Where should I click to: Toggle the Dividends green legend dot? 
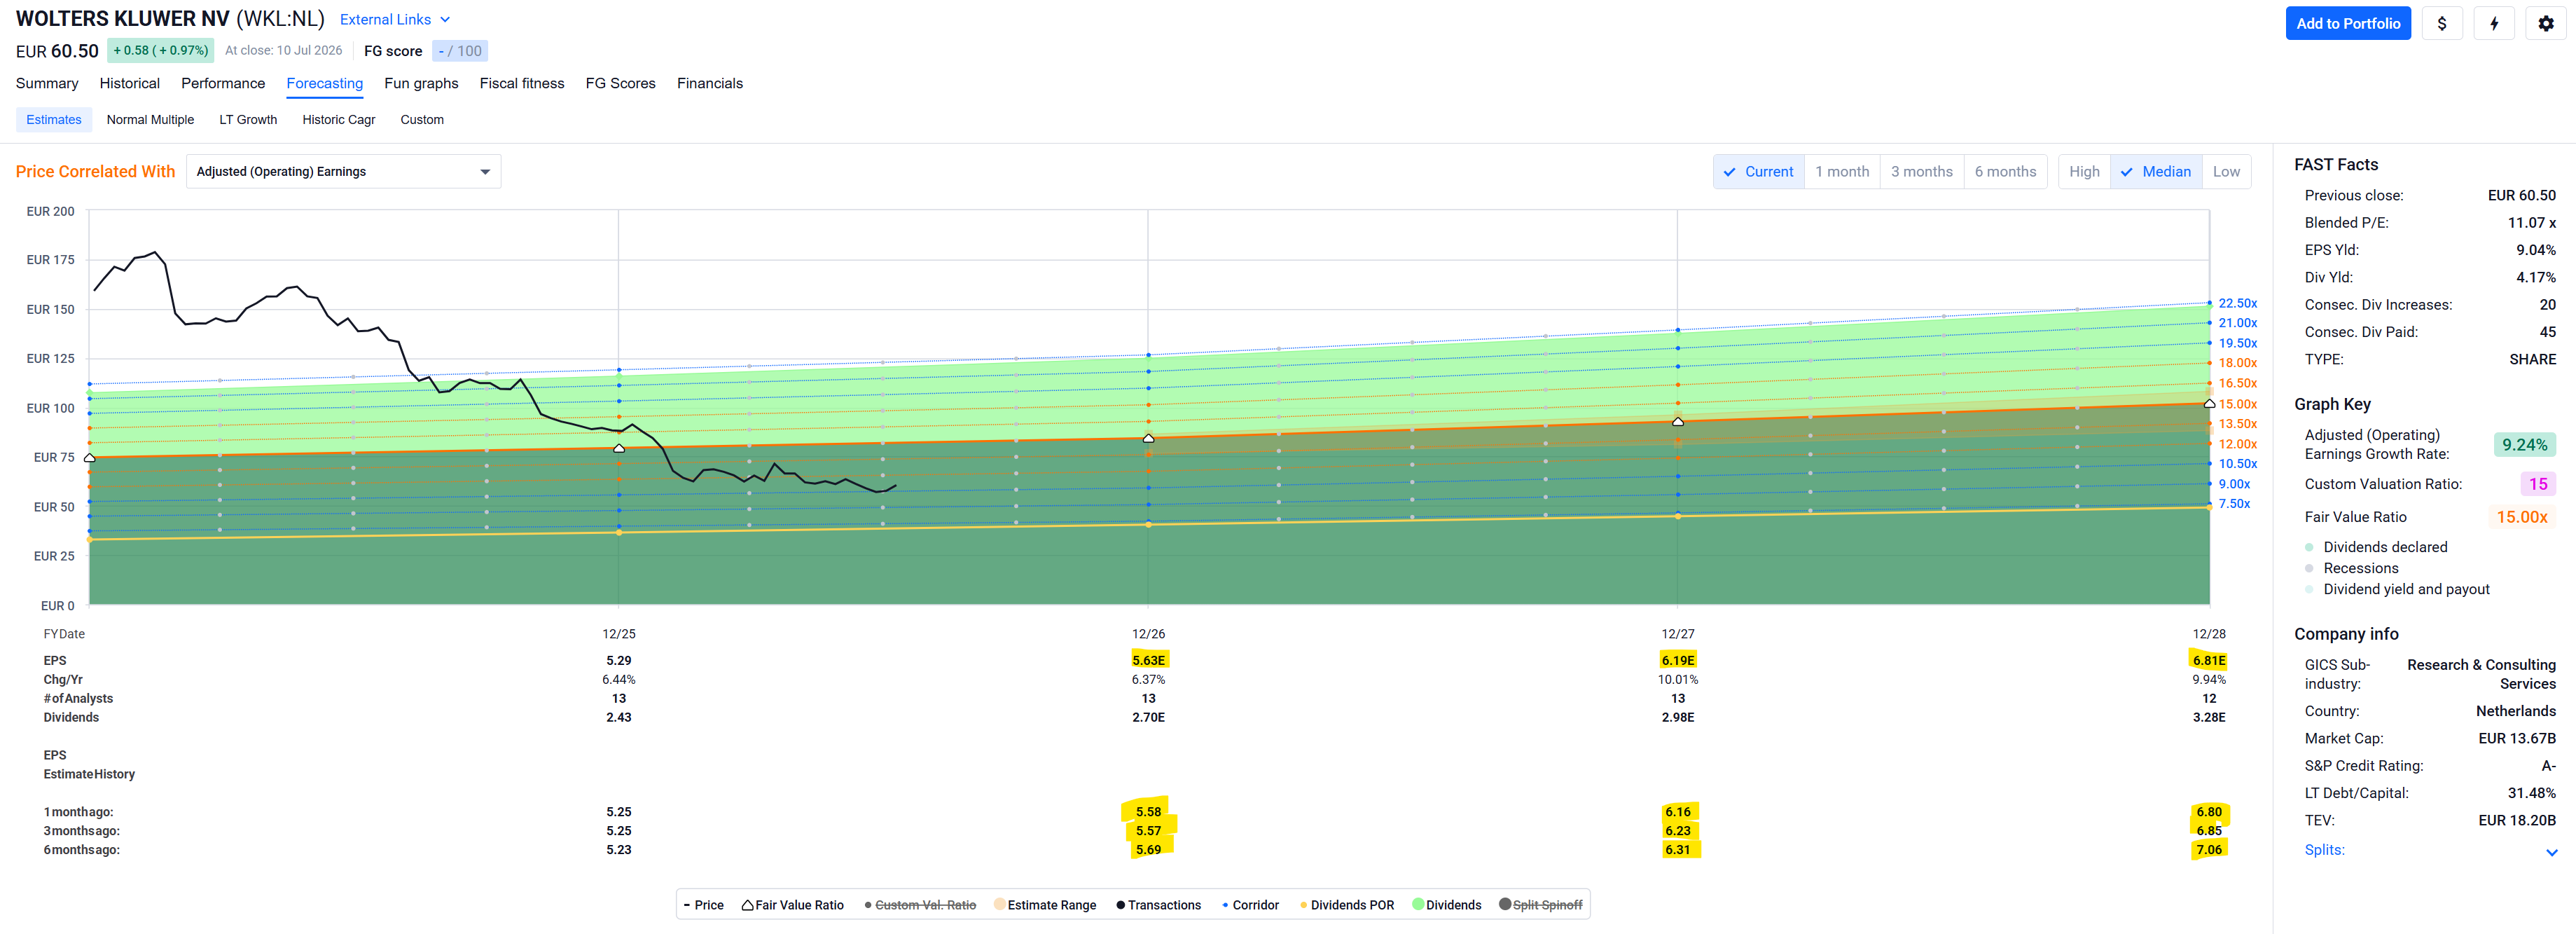(x=1417, y=904)
